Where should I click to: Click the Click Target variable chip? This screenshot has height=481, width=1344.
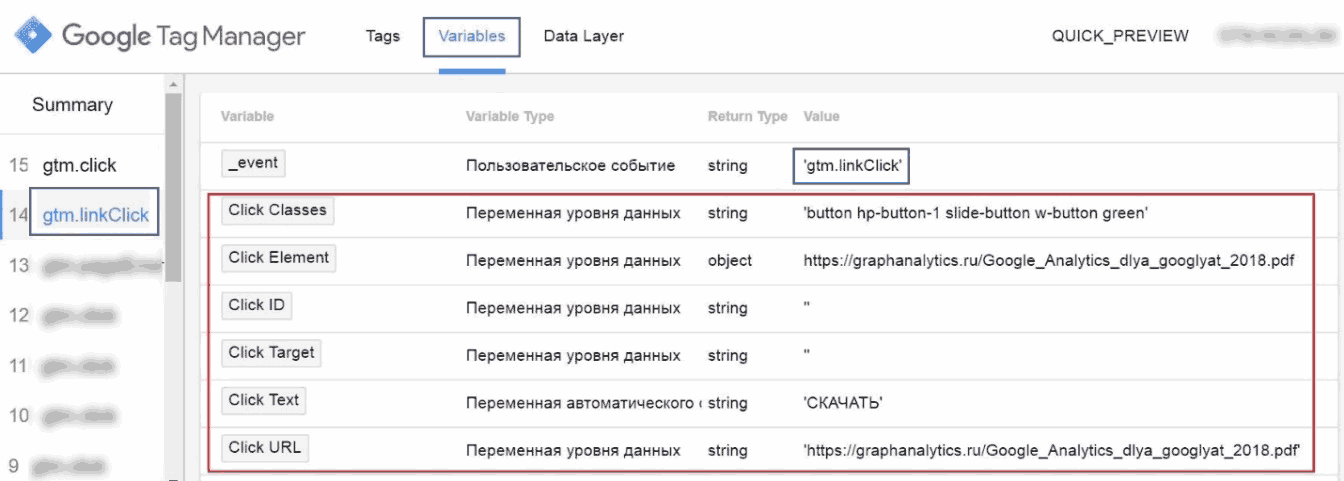coord(271,352)
